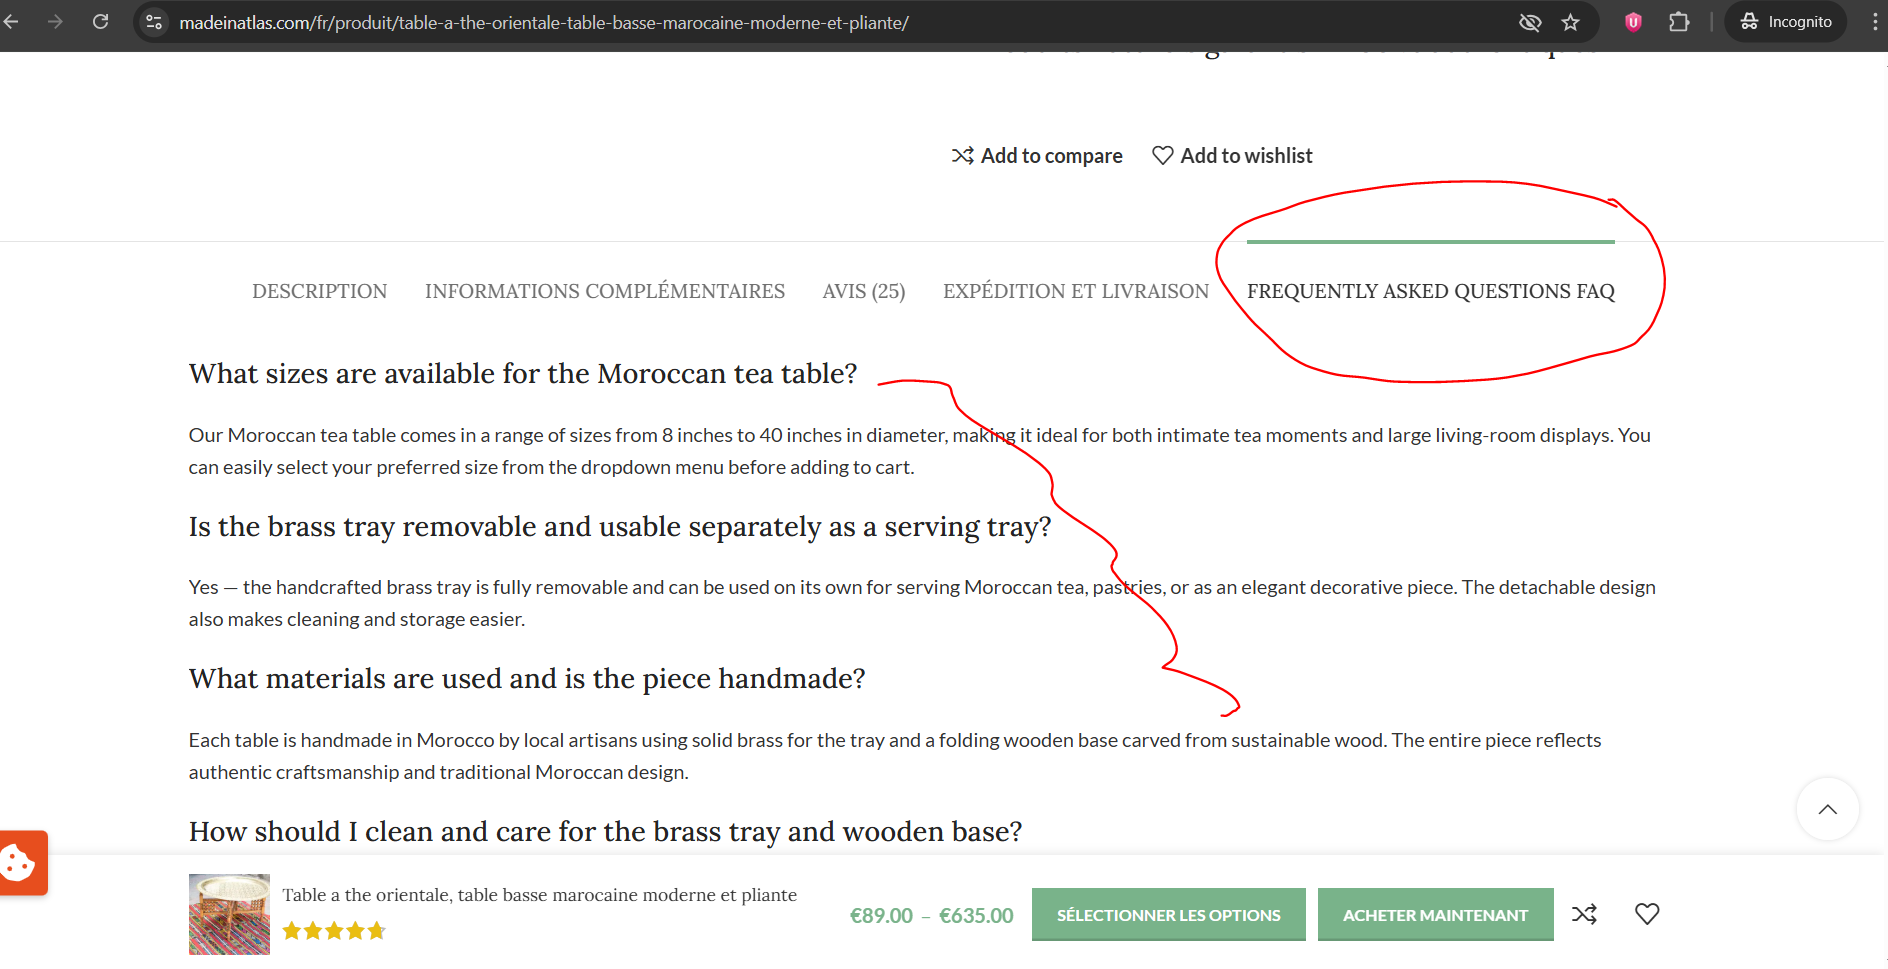Click the Add to compare link

tap(1037, 156)
